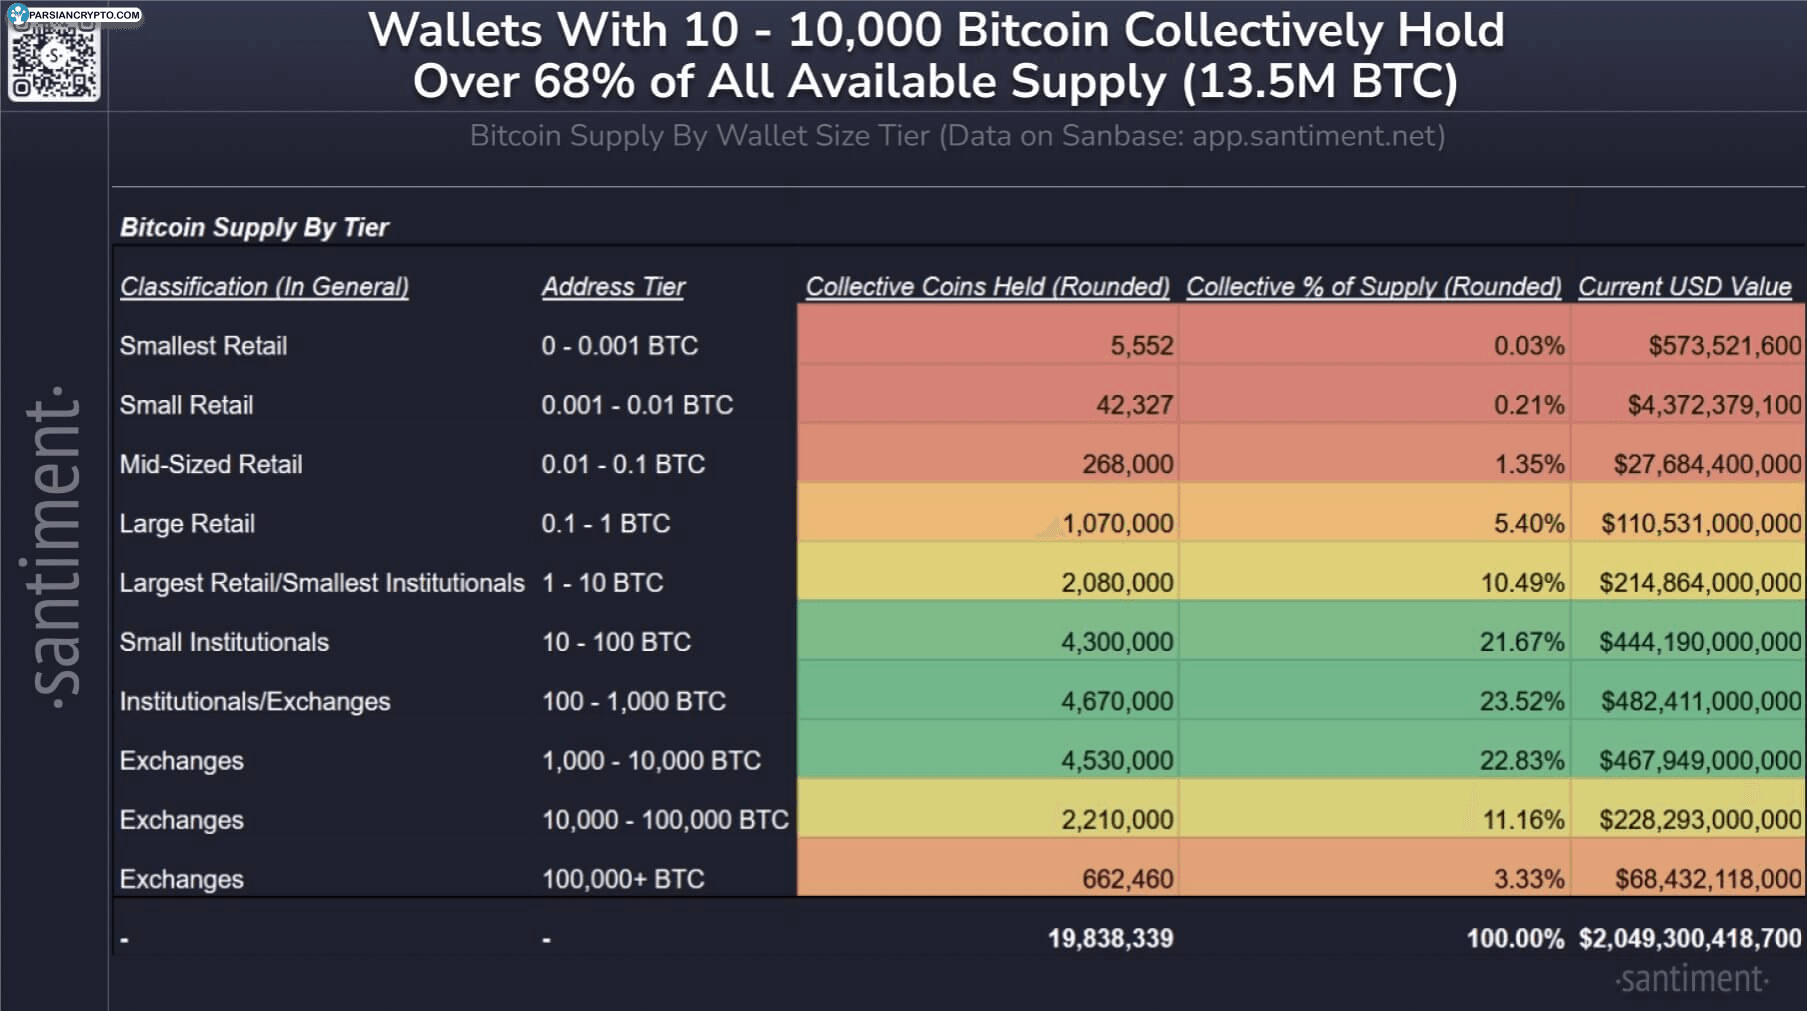Open the Classification (In General) column header

coord(264,287)
